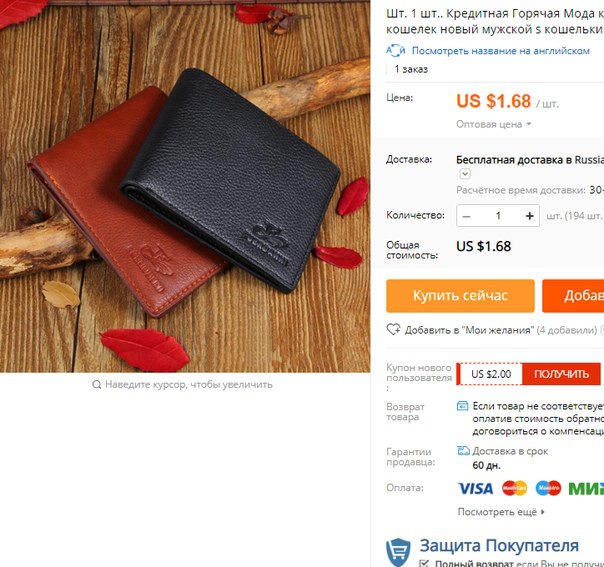Screen dimensions: 604x567
Task: Expand the Оптовая цена dropdown
Action: 493,124
